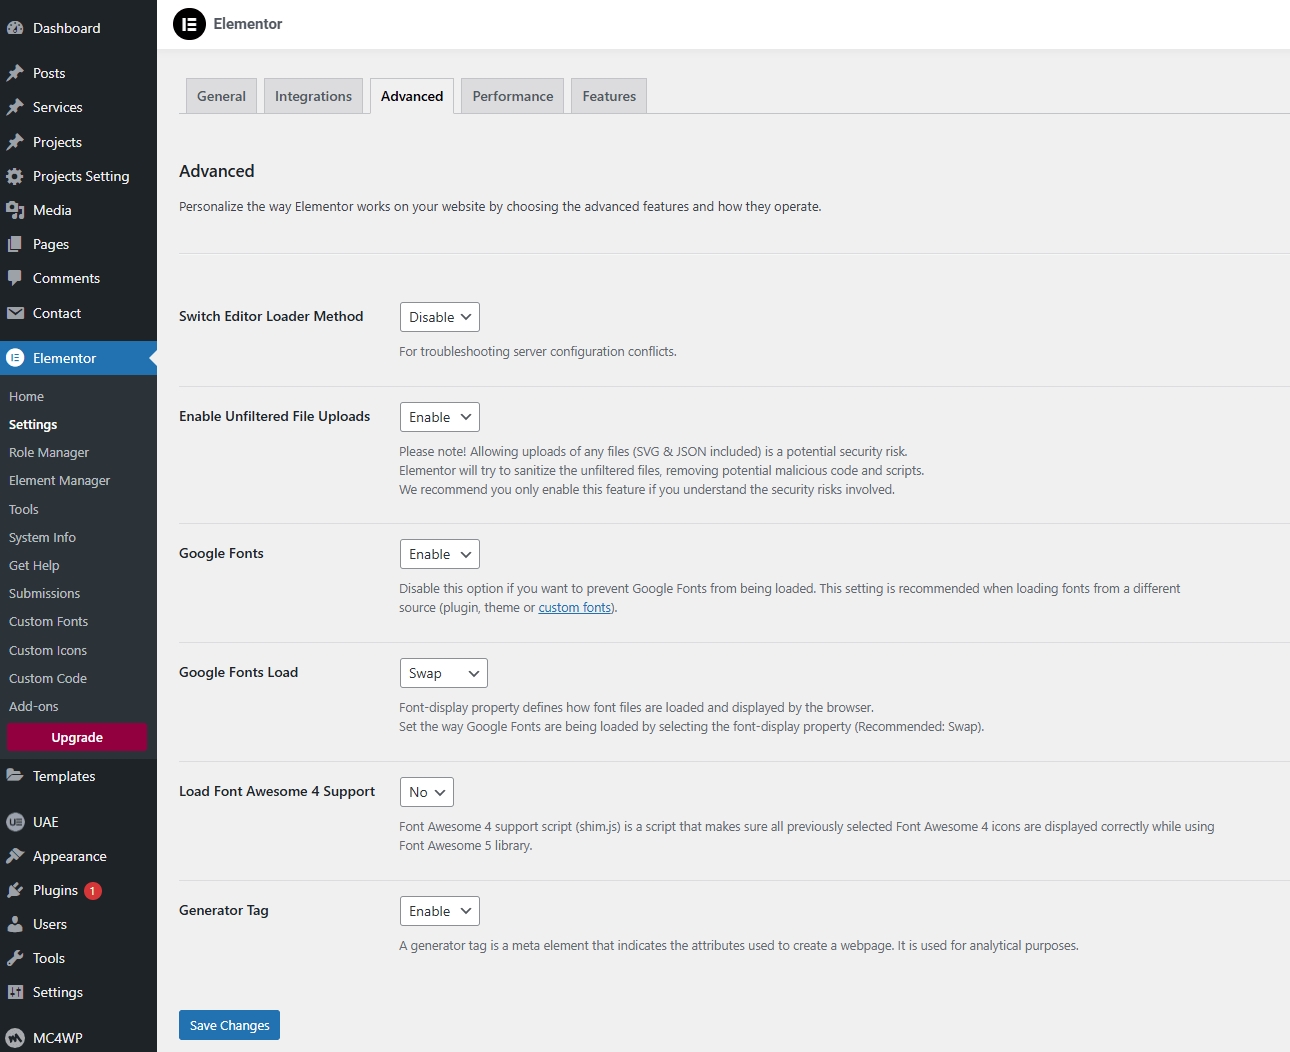This screenshot has width=1290, height=1052.
Task: Click the Elementor logo icon in header
Action: click(x=189, y=24)
